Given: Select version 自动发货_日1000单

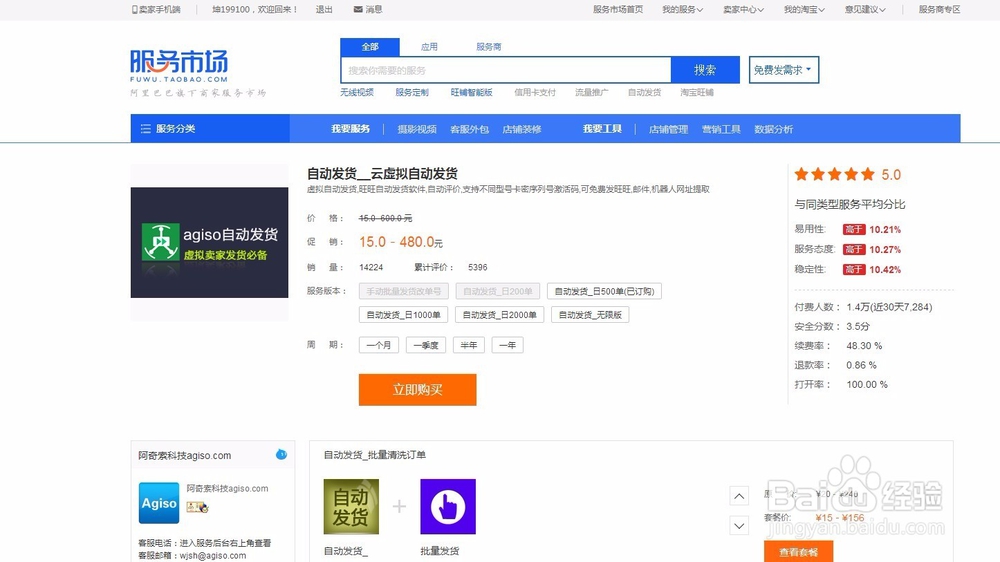Looking at the screenshot, I should (404, 314).
